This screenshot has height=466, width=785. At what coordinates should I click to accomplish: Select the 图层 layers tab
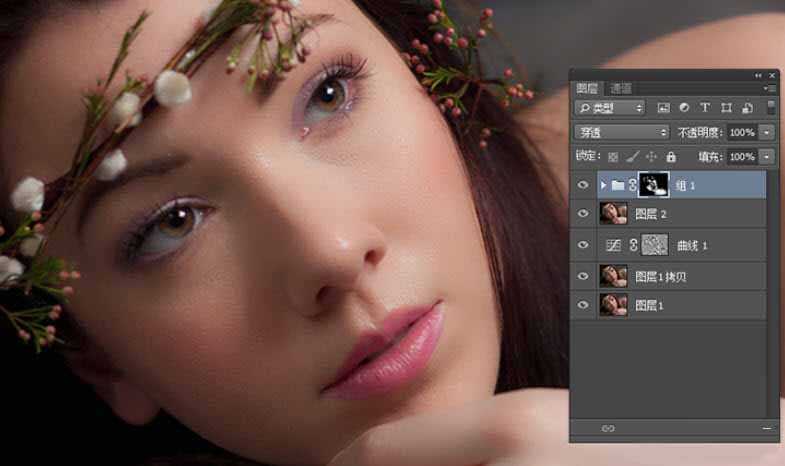591,88
